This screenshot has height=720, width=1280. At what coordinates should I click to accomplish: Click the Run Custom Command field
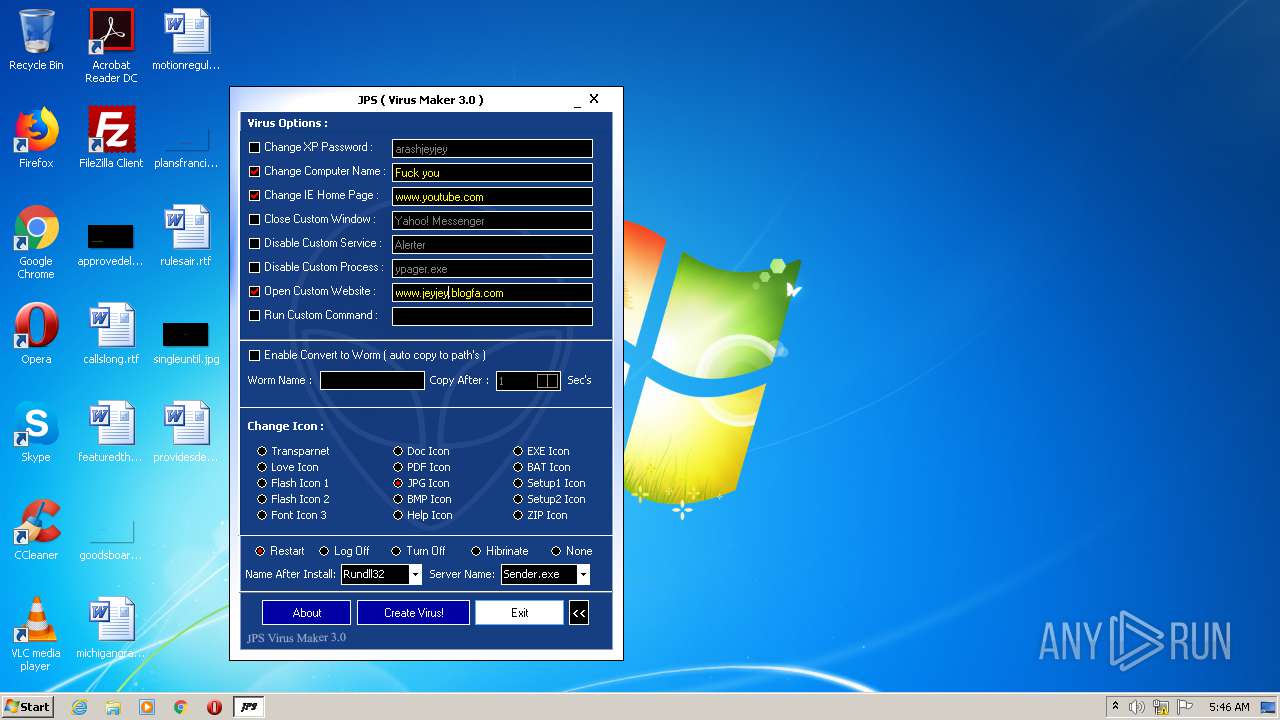492,316
